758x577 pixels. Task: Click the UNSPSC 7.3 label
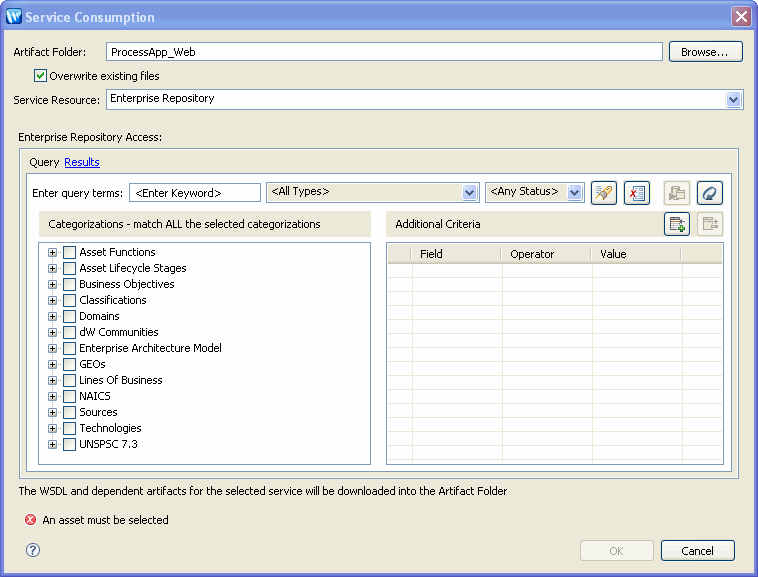pos(108,444)
